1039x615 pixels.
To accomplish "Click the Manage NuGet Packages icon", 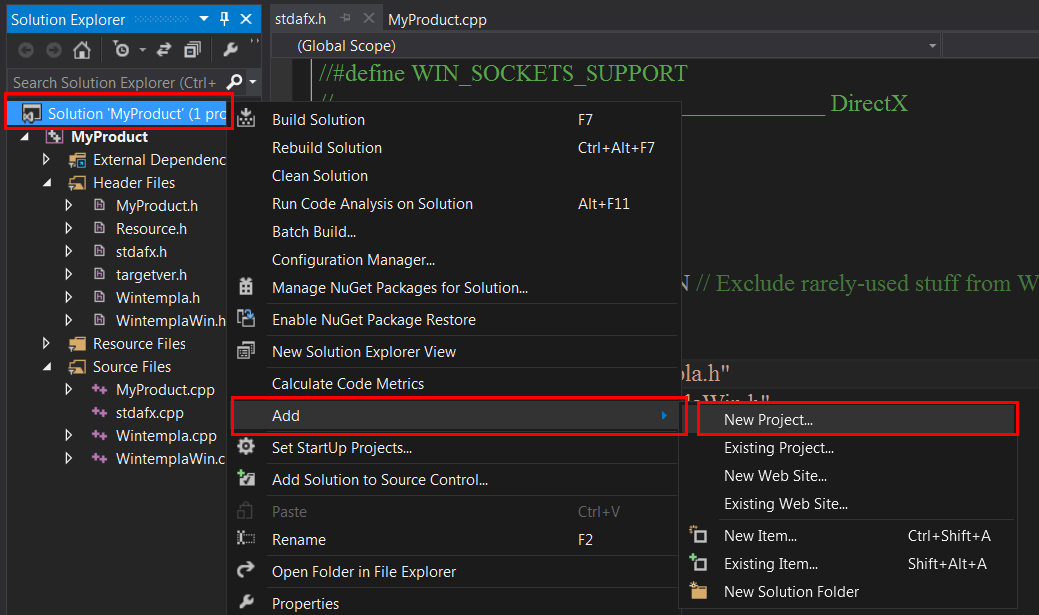I will pos(246,287).
